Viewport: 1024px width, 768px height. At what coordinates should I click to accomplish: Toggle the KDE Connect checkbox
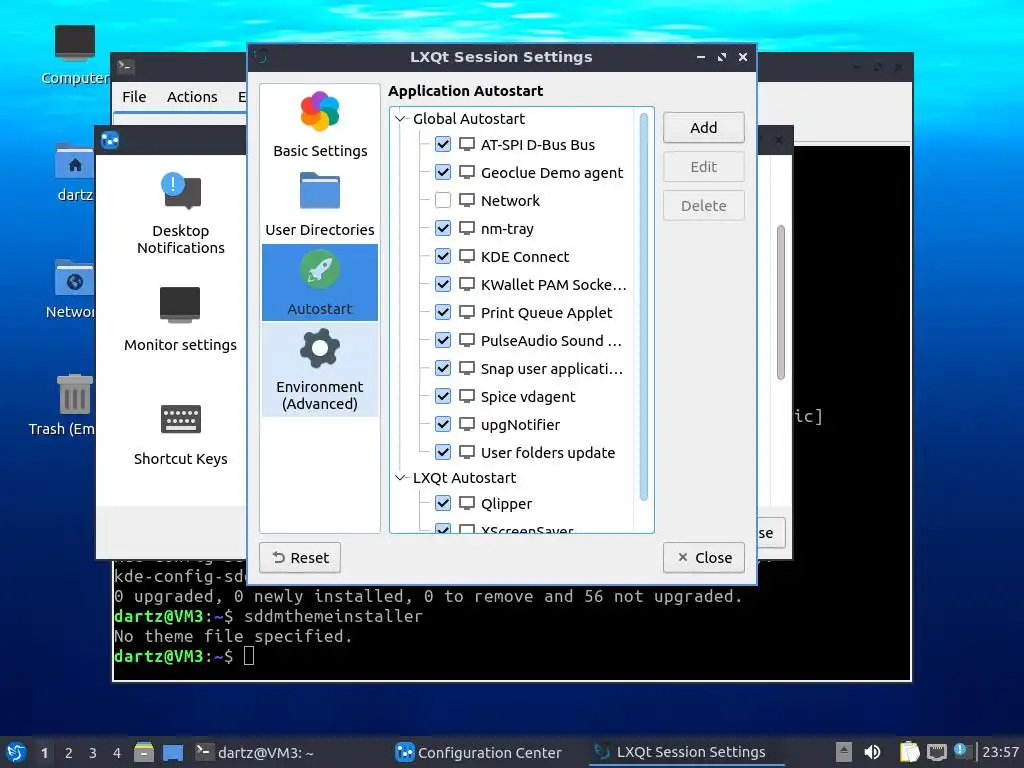pyautogui.click(x=443, y=256)
